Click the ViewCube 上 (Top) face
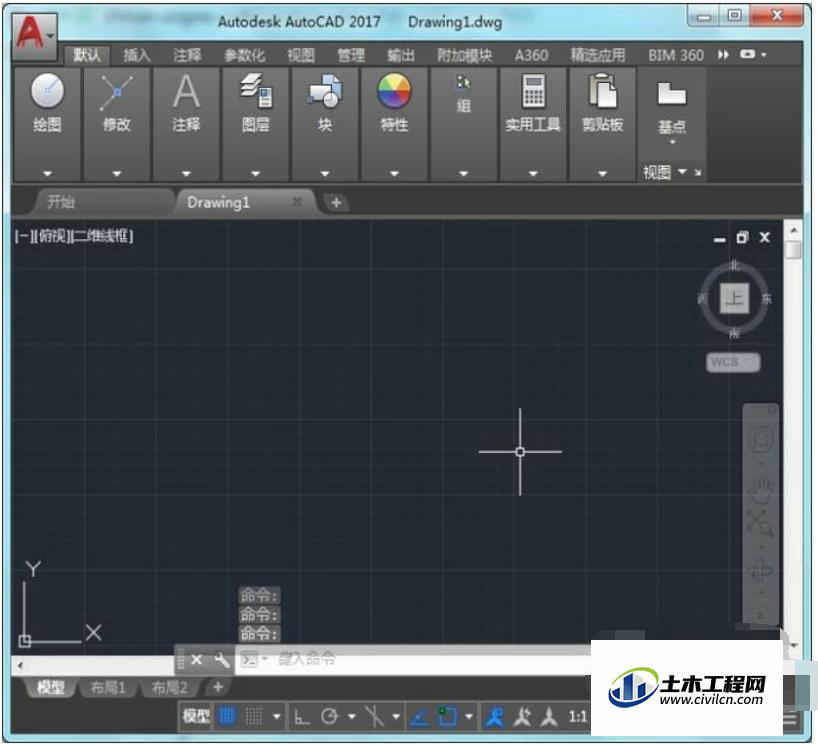Viewport: 818px width, 751px height. pos(735,298)
